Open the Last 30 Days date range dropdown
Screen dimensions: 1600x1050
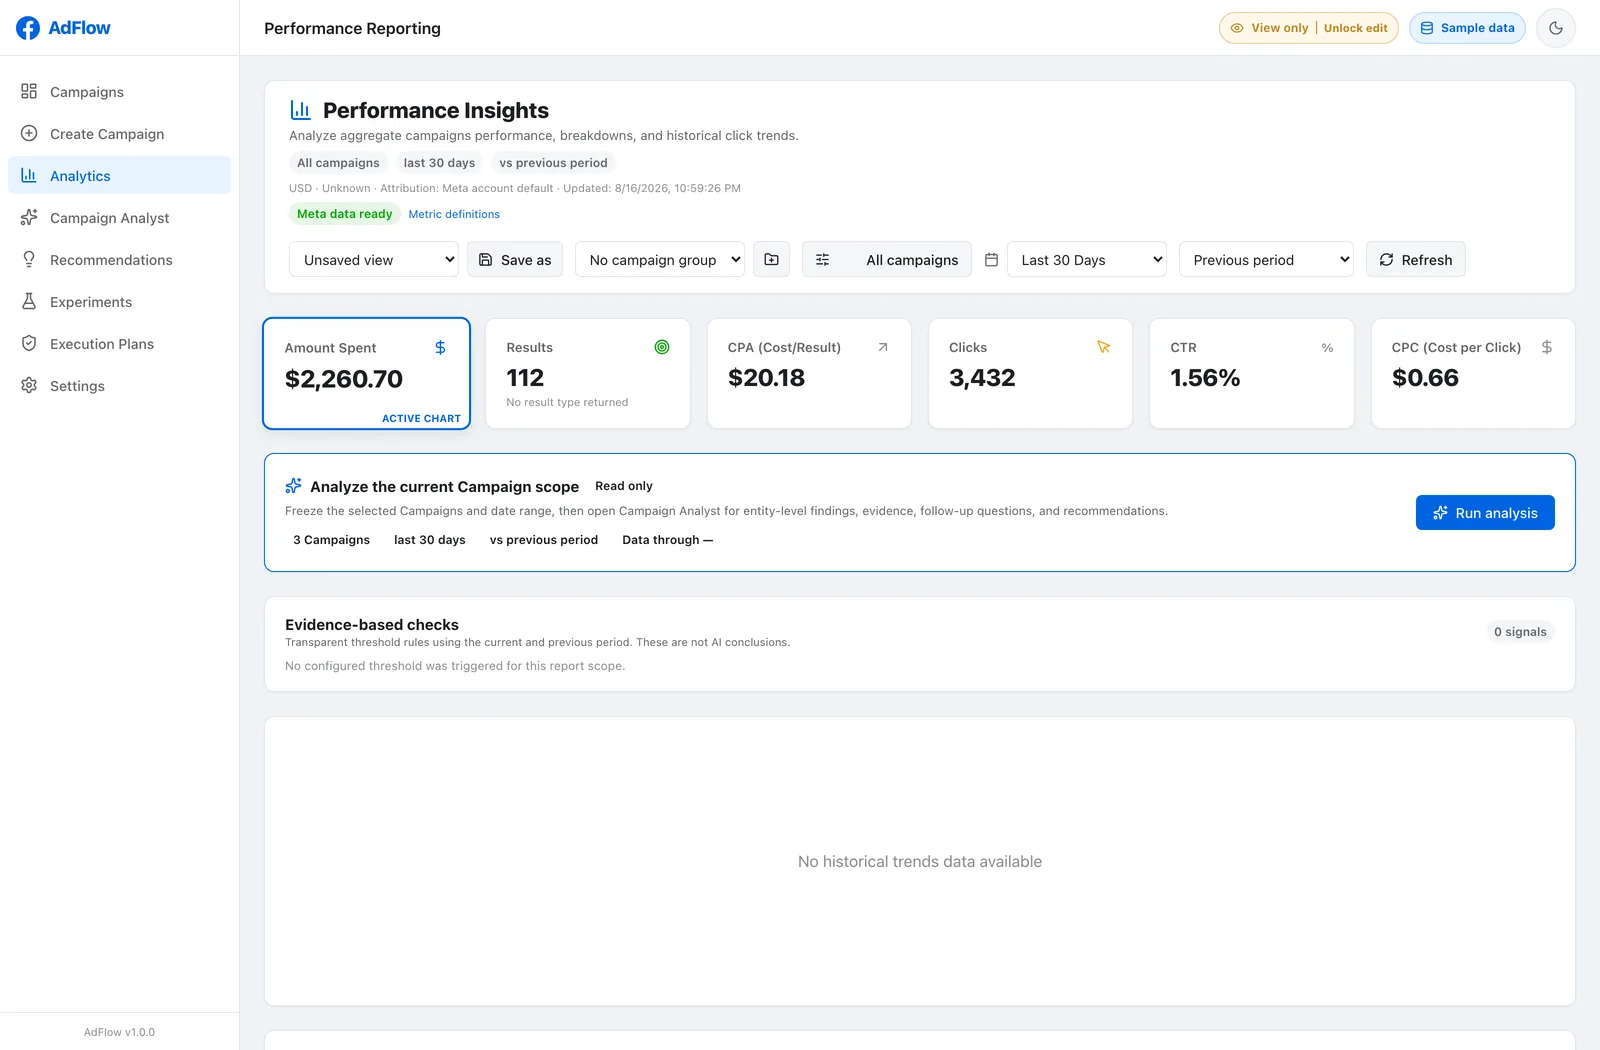coord(1086,259)
